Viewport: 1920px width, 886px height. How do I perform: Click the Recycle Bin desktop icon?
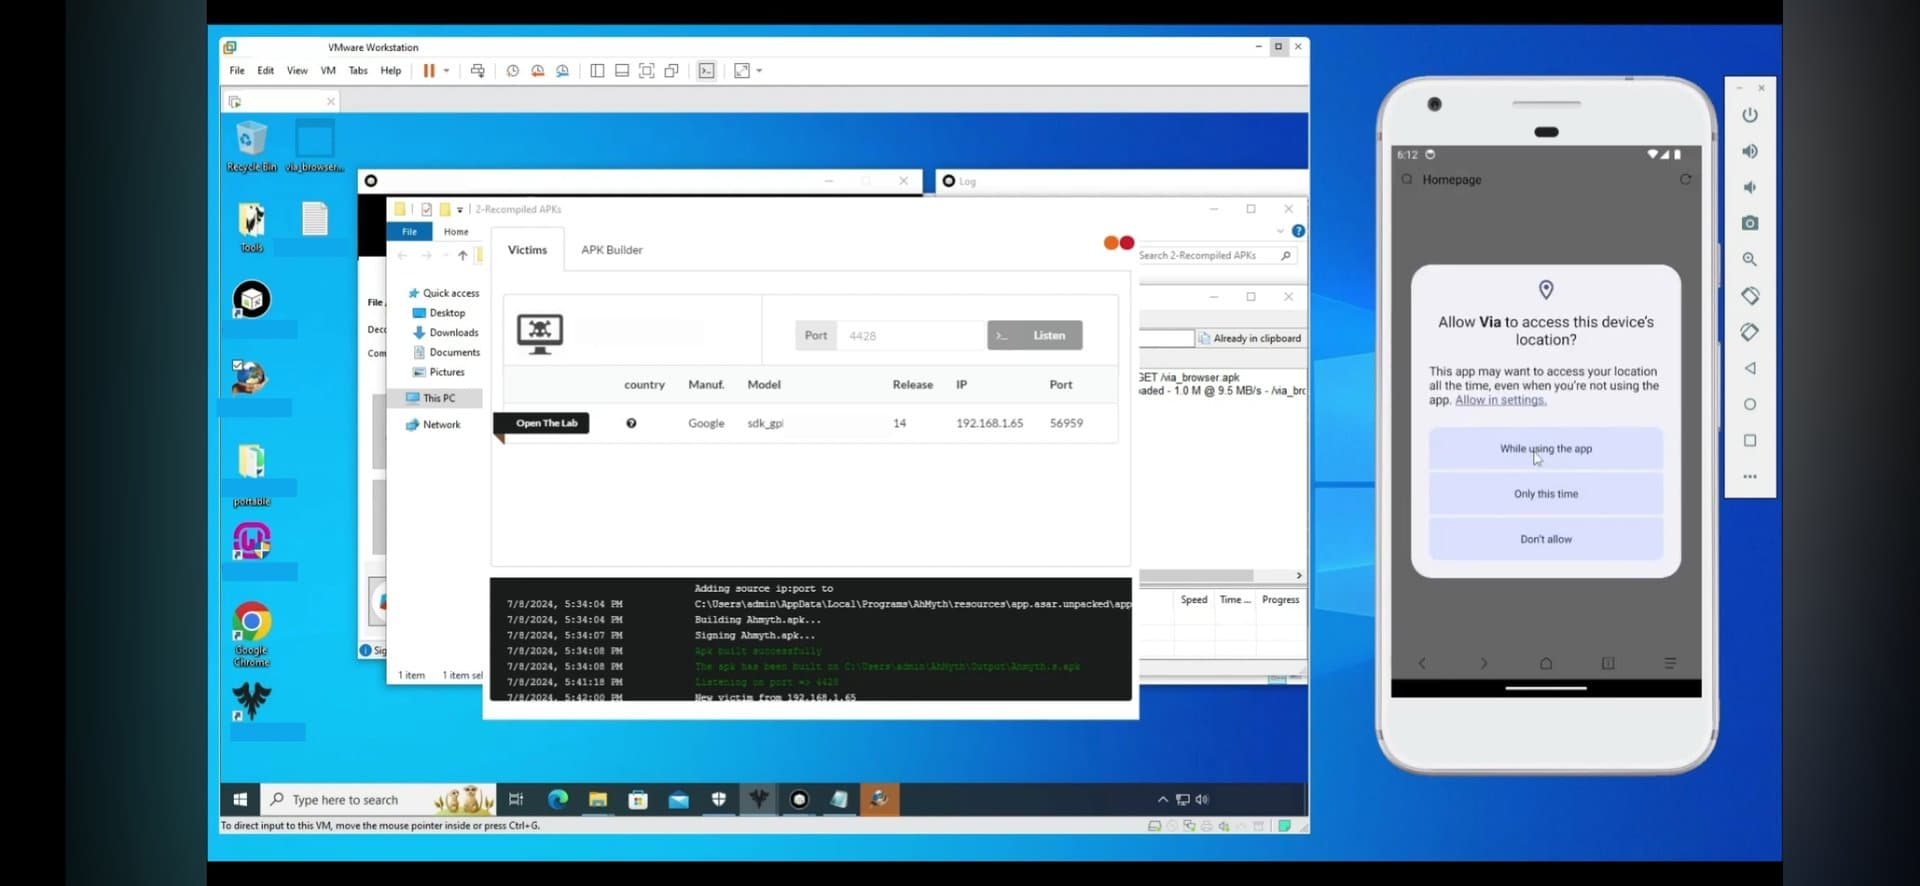pyautogui.click(x=251, y=147)
